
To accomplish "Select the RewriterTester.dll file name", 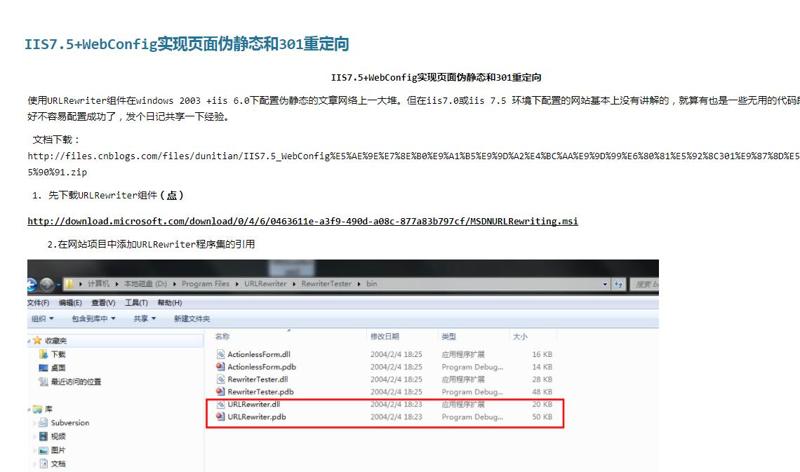I will click(x=258, y=379).
